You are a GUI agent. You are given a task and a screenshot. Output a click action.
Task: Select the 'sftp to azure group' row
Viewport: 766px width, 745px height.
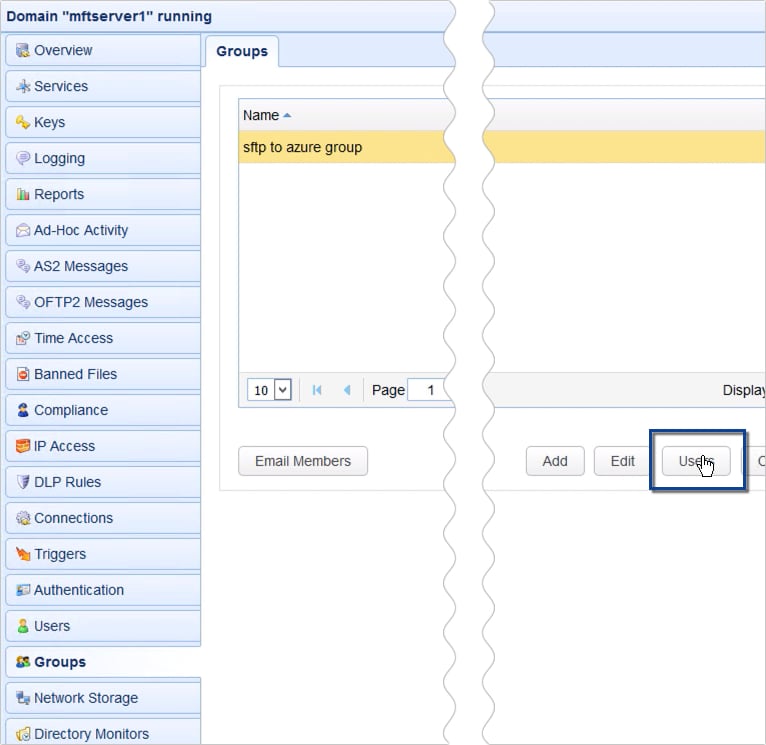[340, 147]
